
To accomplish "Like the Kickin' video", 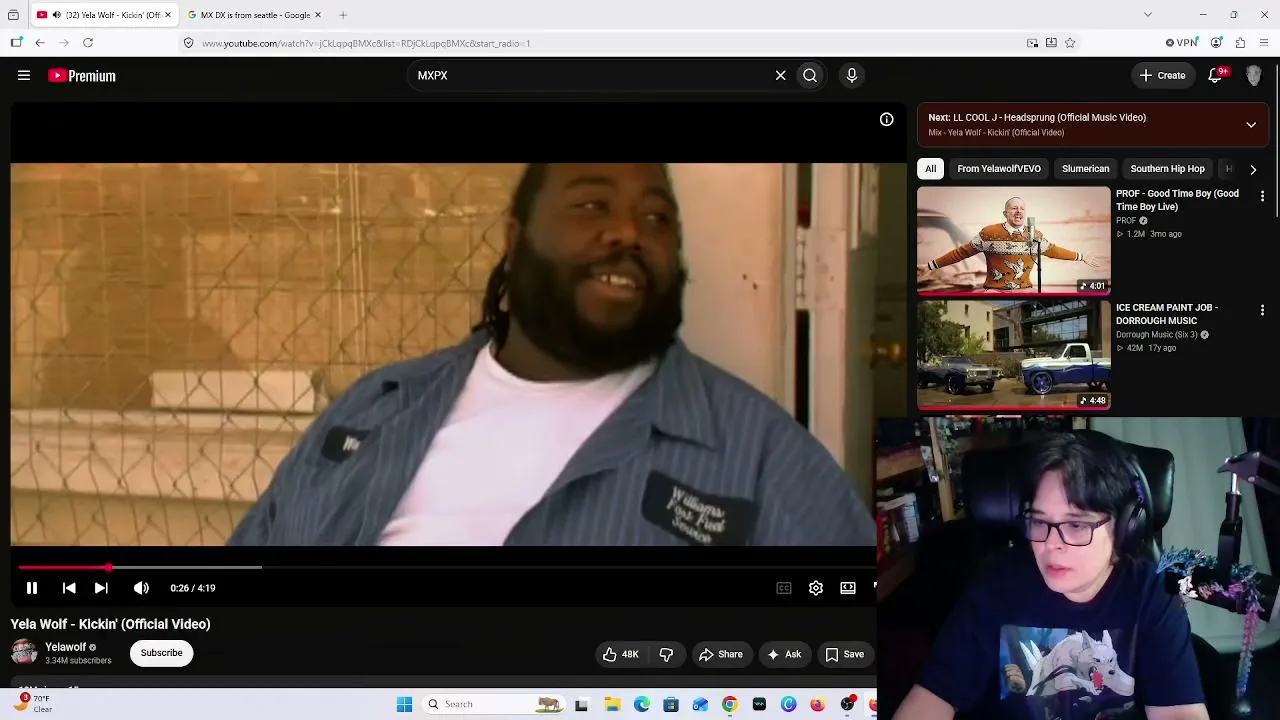I will pos(620,654).
